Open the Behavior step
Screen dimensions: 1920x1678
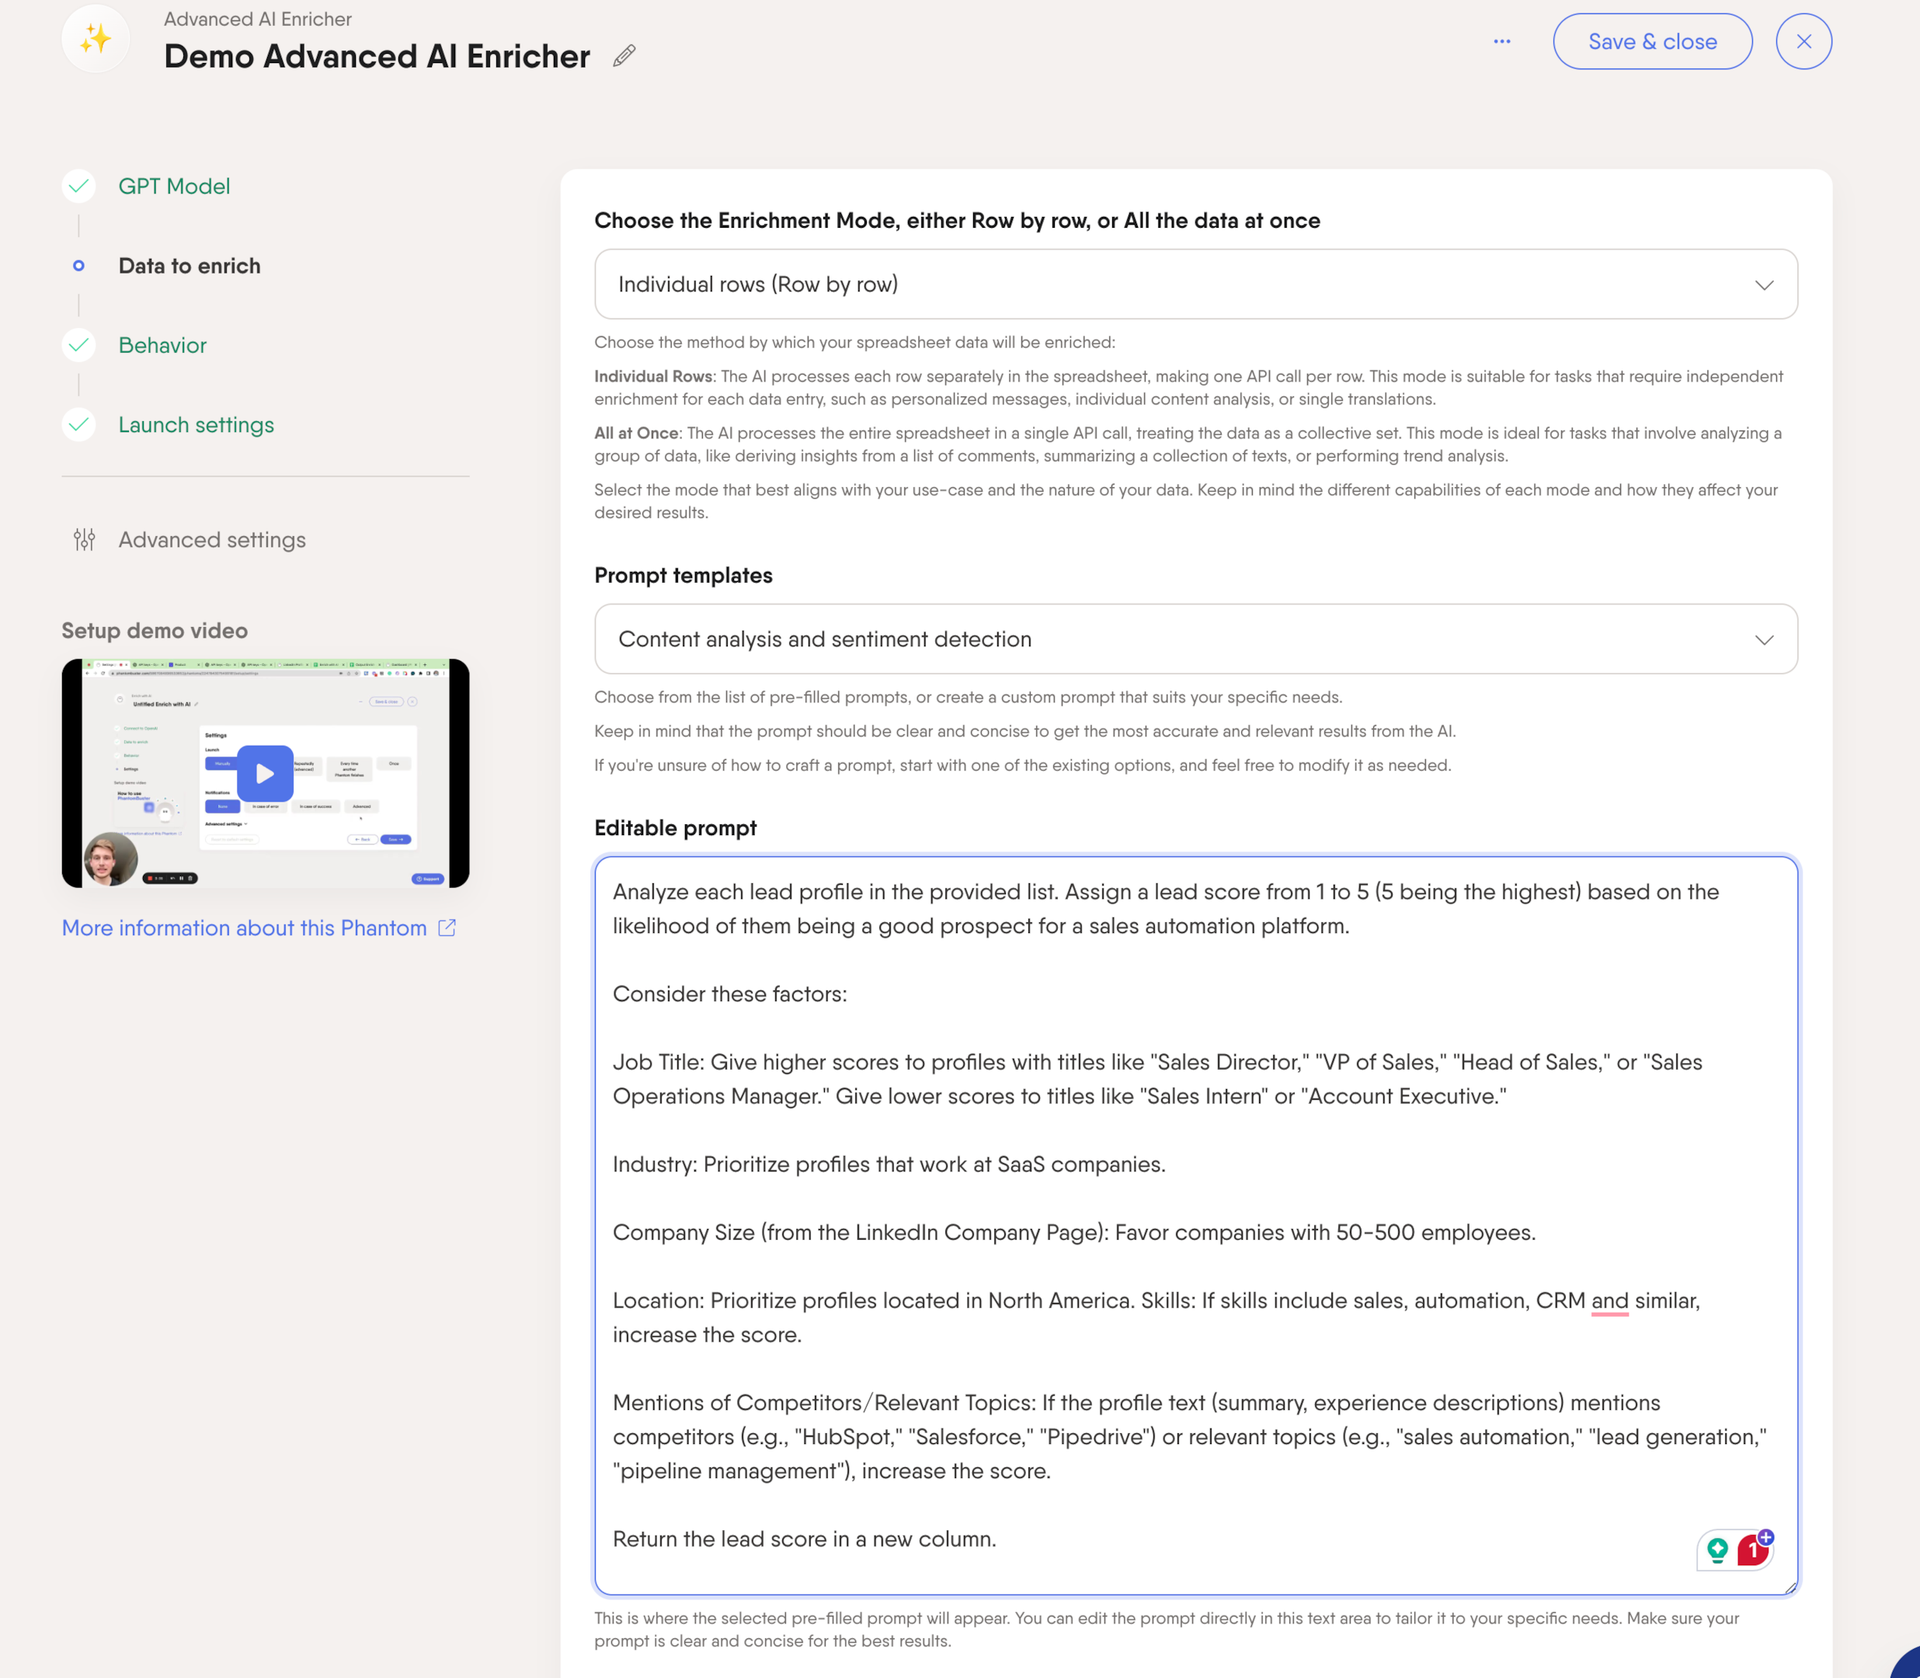click(162, 345)
